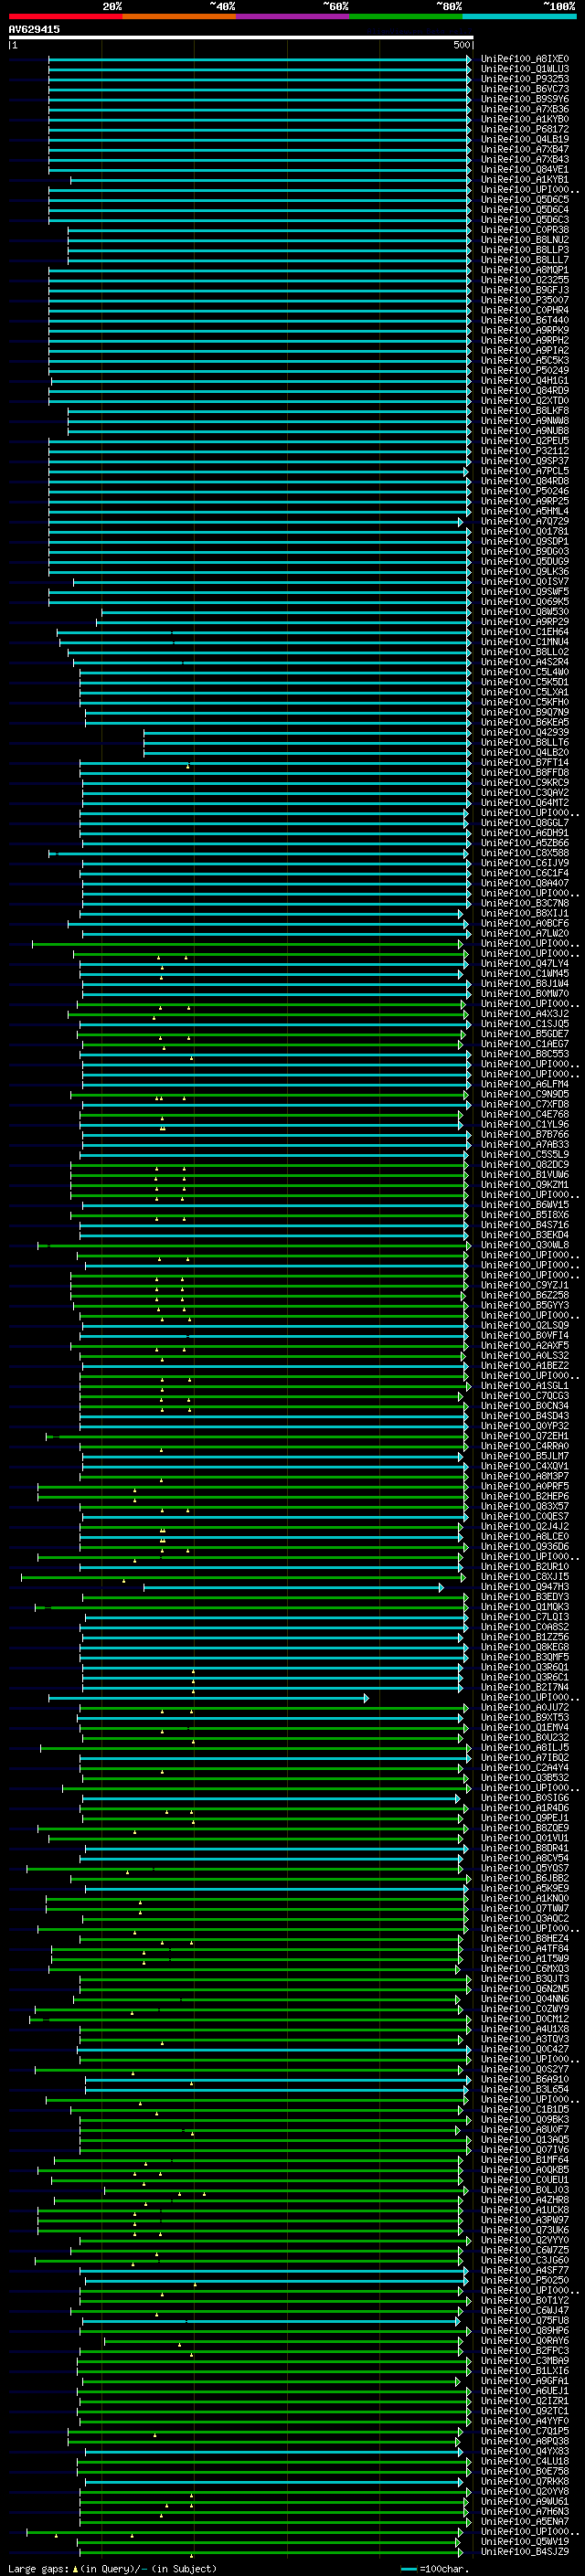Image resolution: width=585 pixels, height=2576 pixels.
Task: Click the purple ~60% identity legend bar
Action: click(293, 16)
